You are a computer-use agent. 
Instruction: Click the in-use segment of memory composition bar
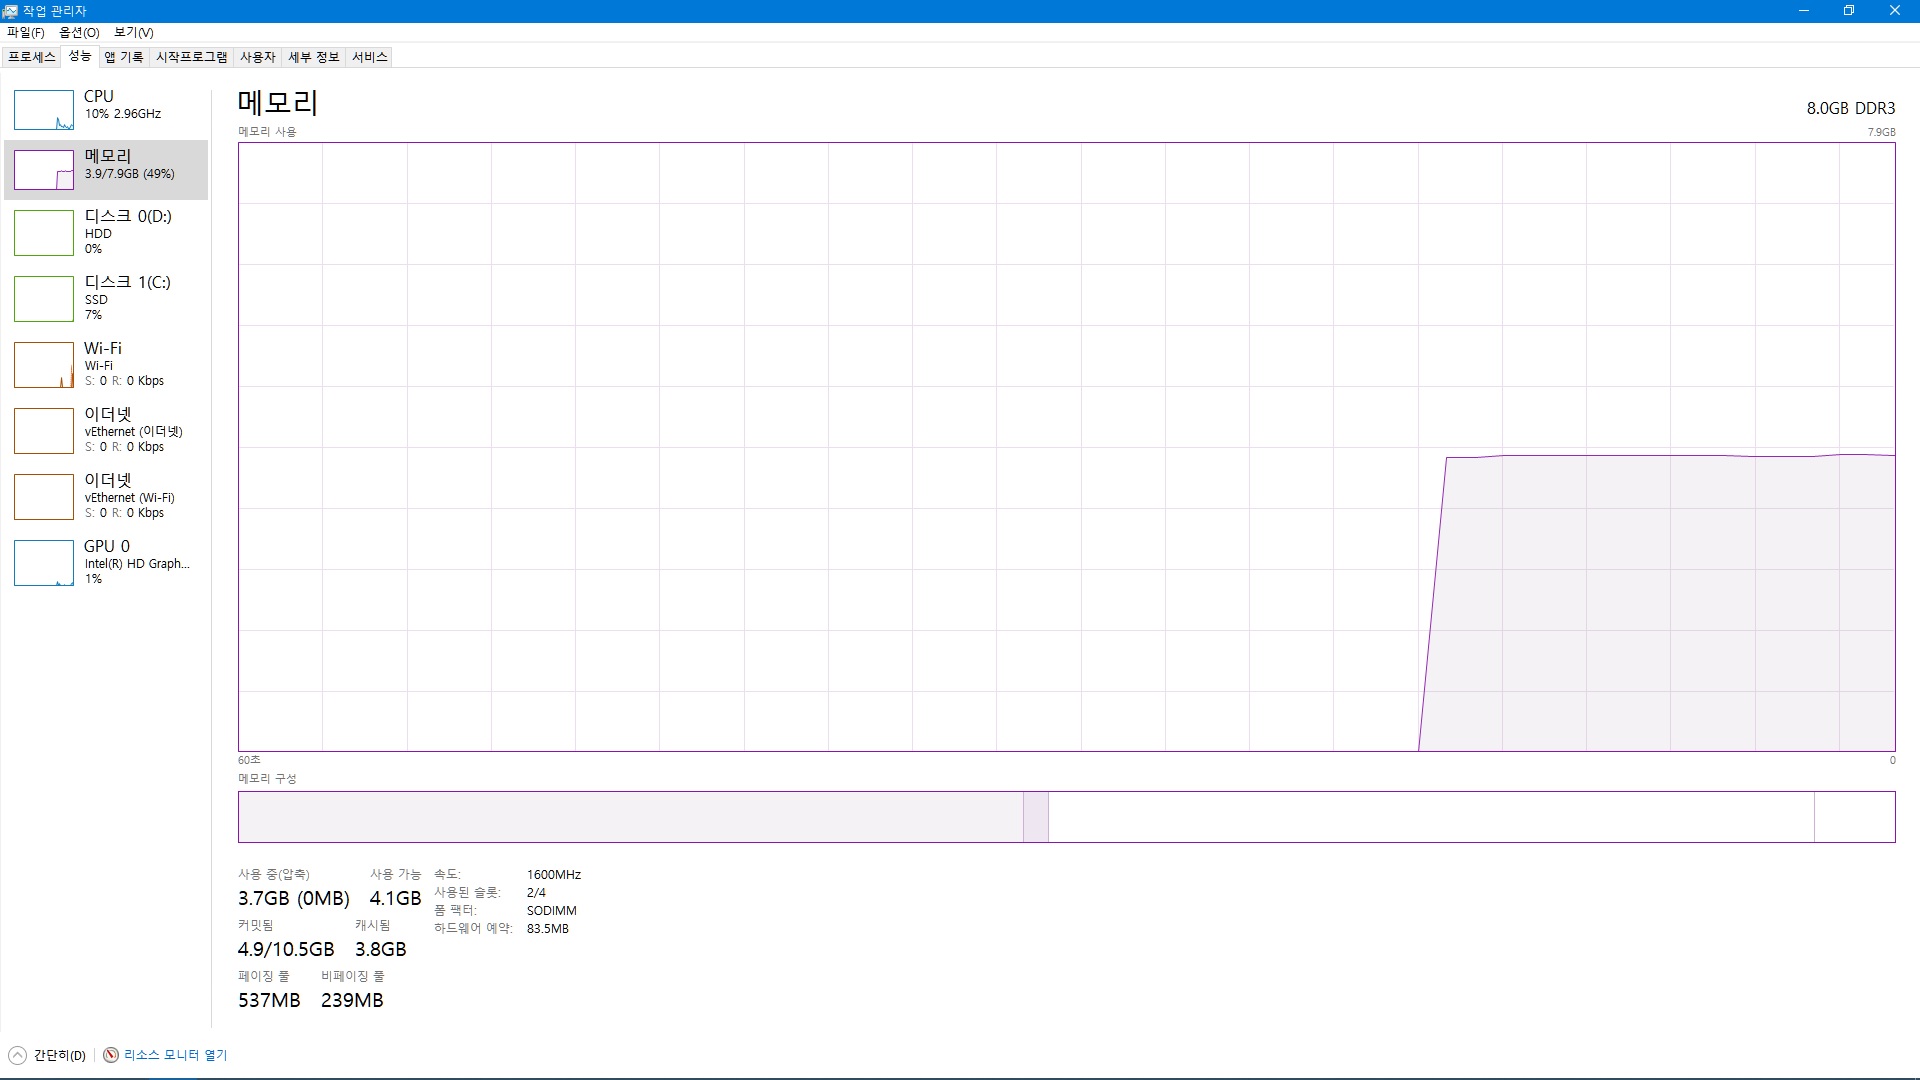[631, 817]
